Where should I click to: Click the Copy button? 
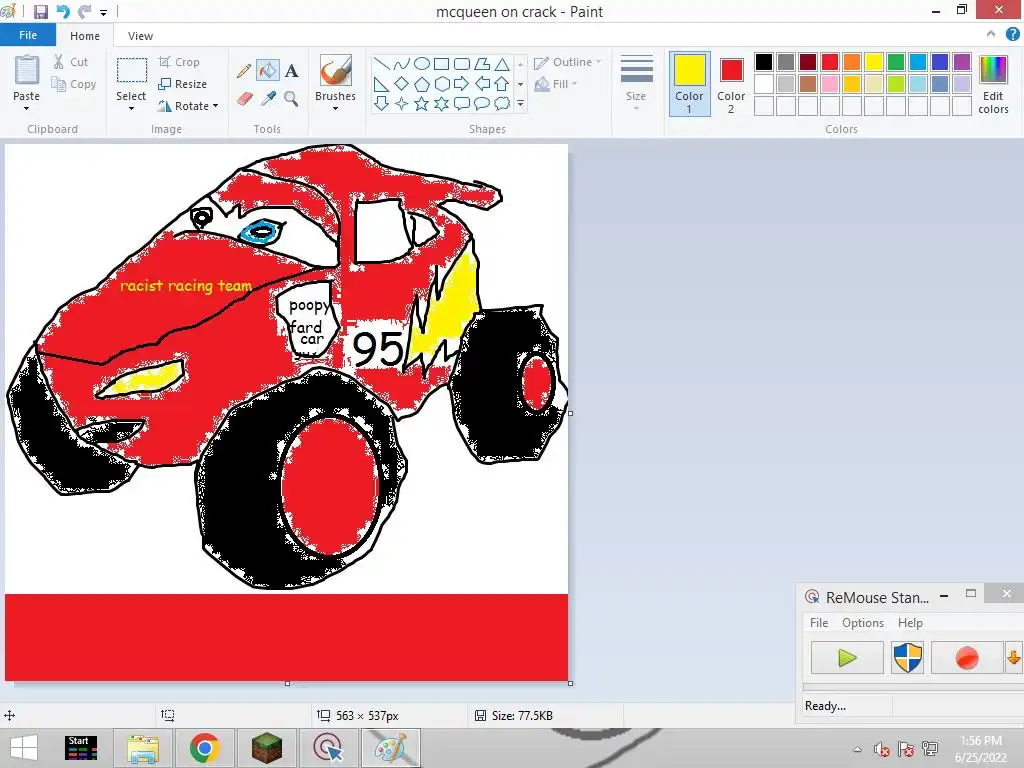click(74, 84)
